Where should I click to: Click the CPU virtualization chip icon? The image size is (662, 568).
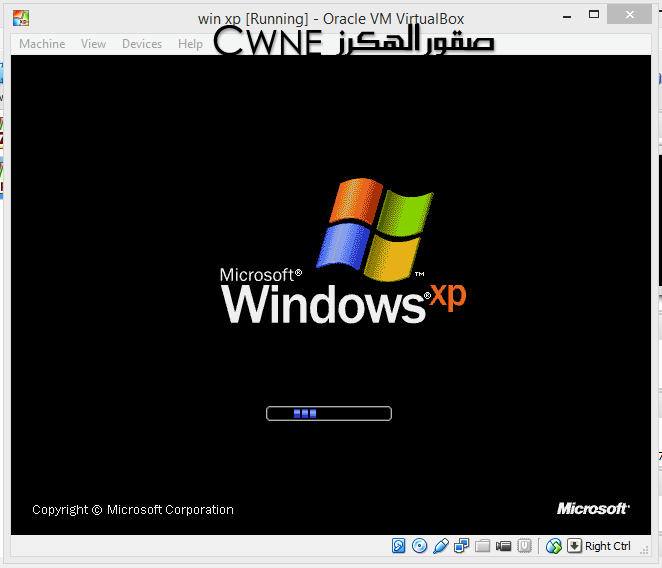coord(524,546)
